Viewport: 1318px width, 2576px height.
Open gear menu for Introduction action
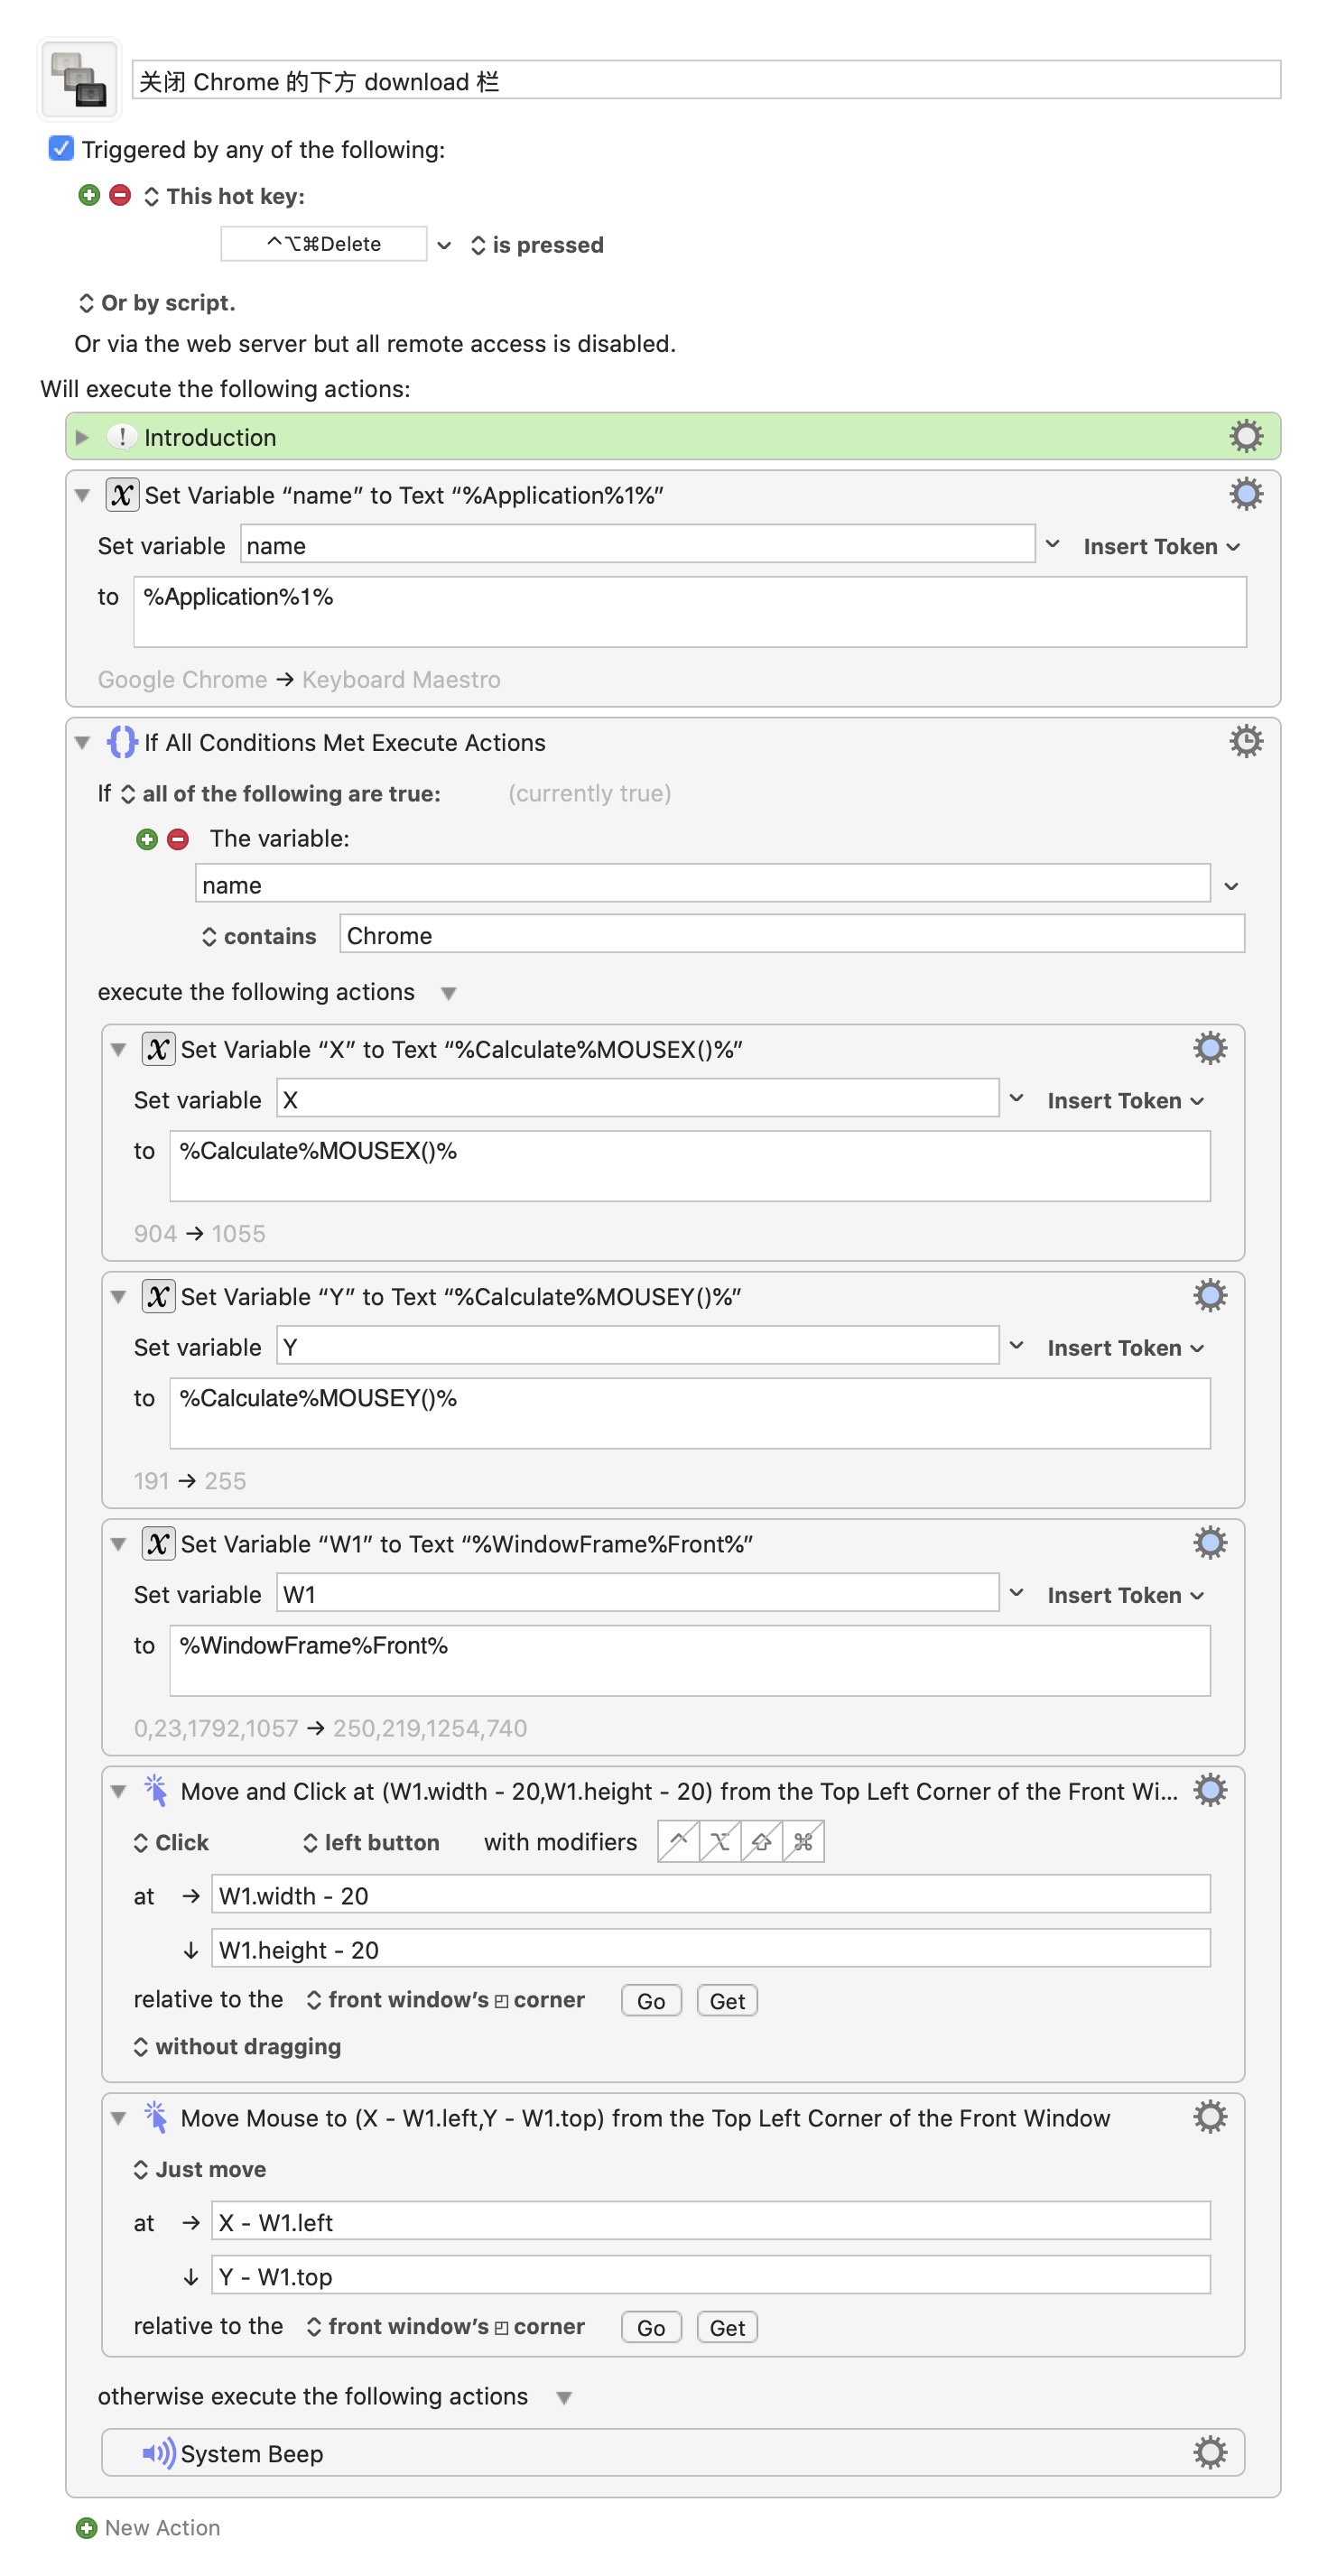click(1245, 436)
